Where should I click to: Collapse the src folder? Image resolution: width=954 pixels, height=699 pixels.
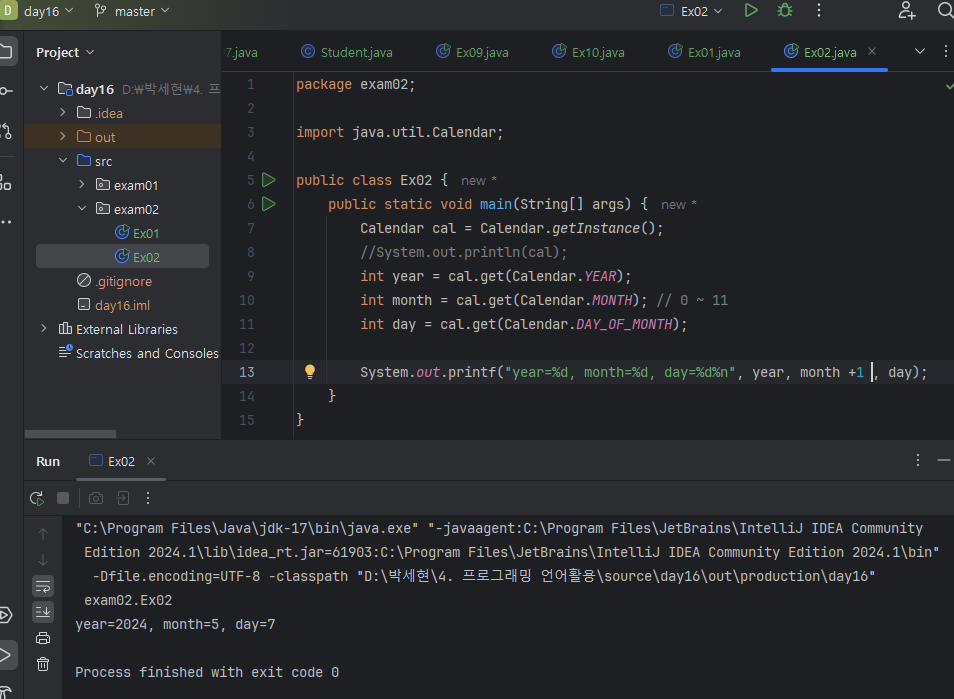coord(63,161)
